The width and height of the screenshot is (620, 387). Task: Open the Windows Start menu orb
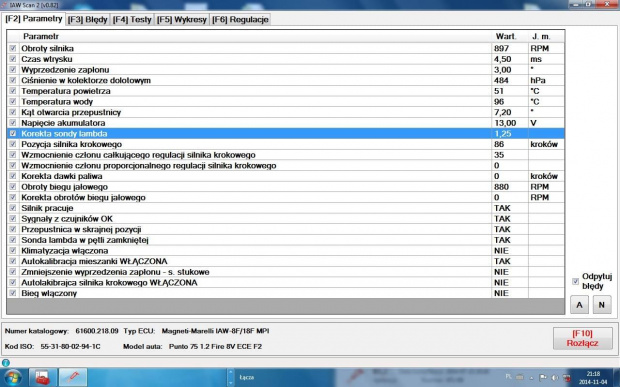coord(13,378)
